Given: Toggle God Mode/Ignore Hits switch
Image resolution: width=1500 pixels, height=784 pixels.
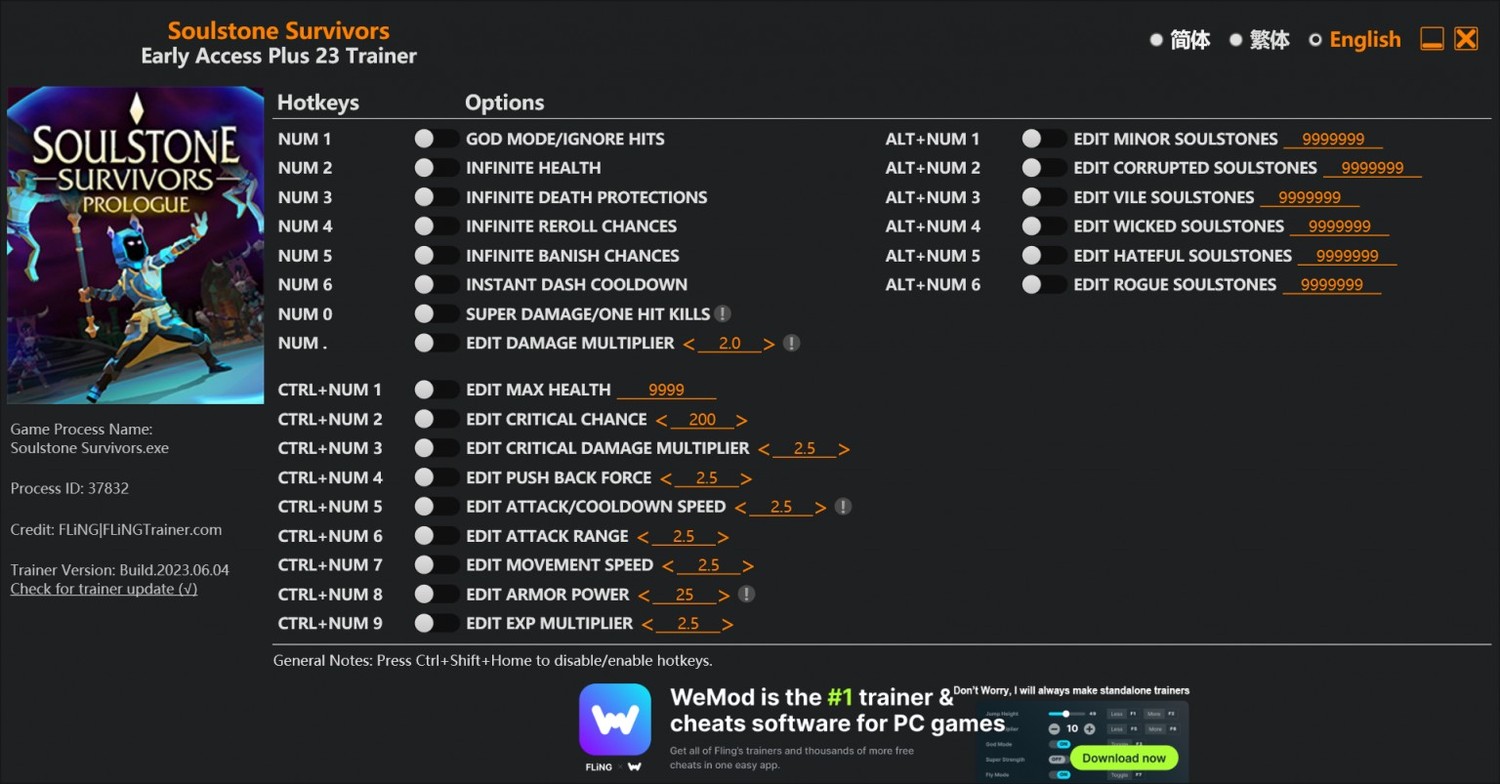Looking at the screenshot, I should coord(437,139).
